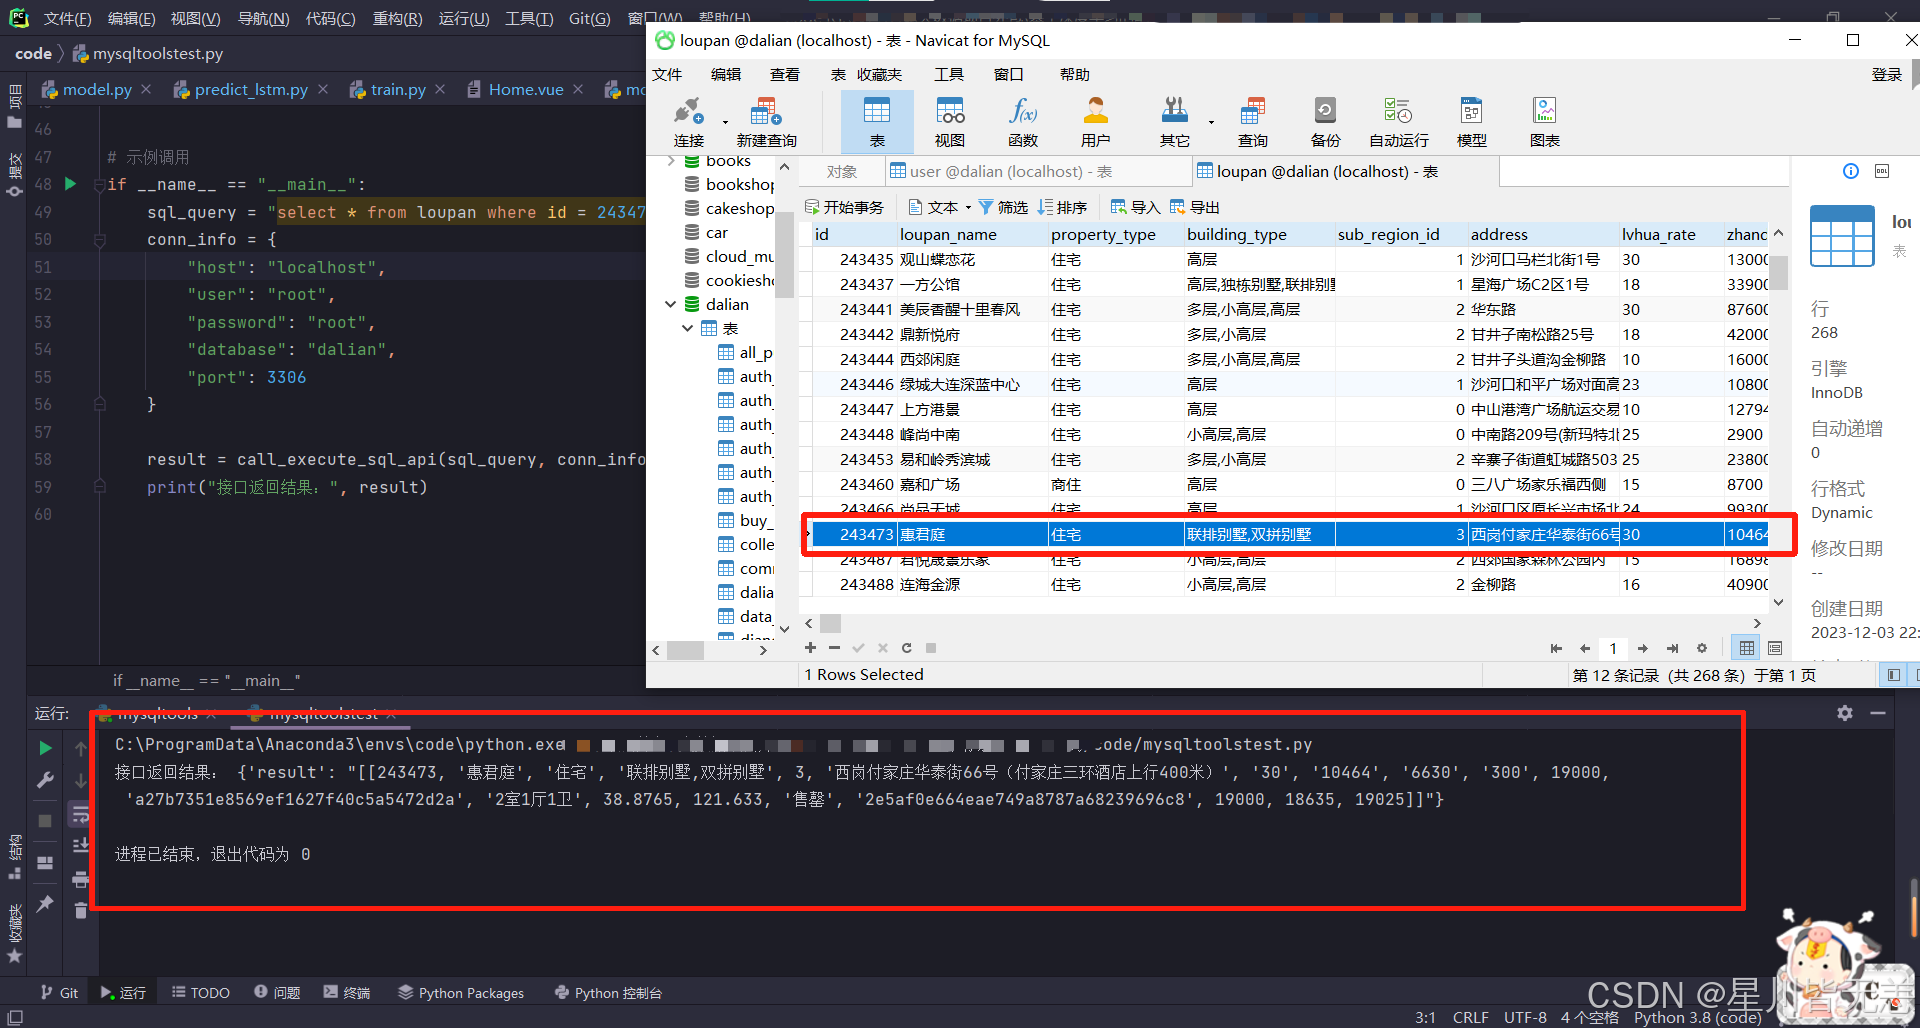
Task: Click the stop square in Run panel
Action: coord(45,820)
